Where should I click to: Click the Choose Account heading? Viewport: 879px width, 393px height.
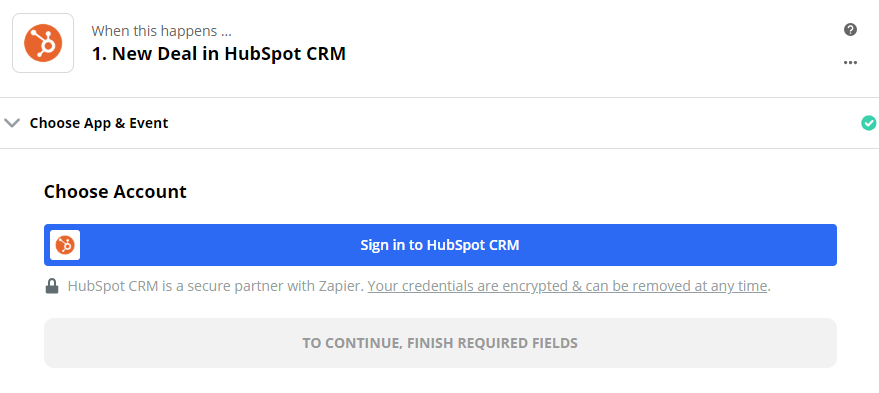pyautogui.click(x=115, y=192)
